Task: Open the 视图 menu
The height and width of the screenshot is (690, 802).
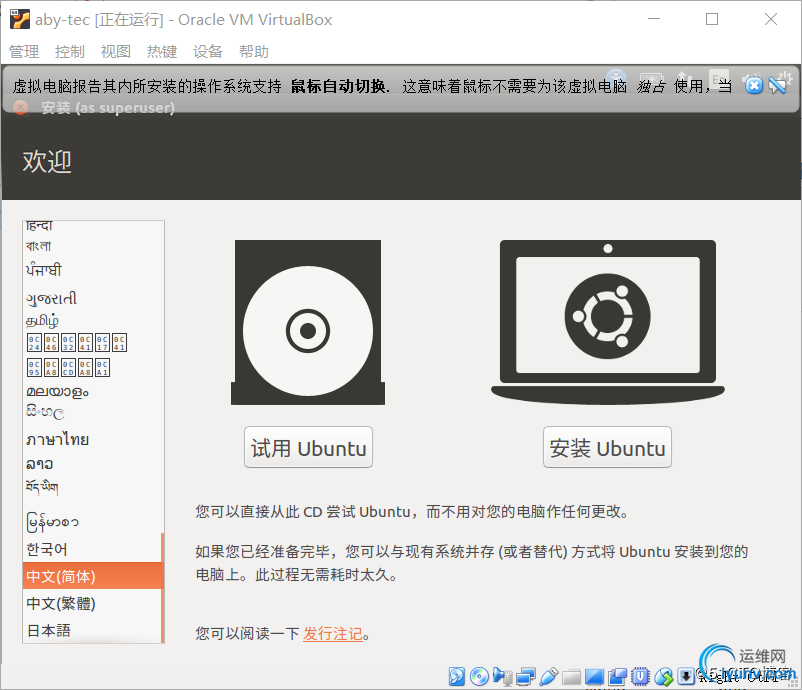Action: (x=116, y=51)
